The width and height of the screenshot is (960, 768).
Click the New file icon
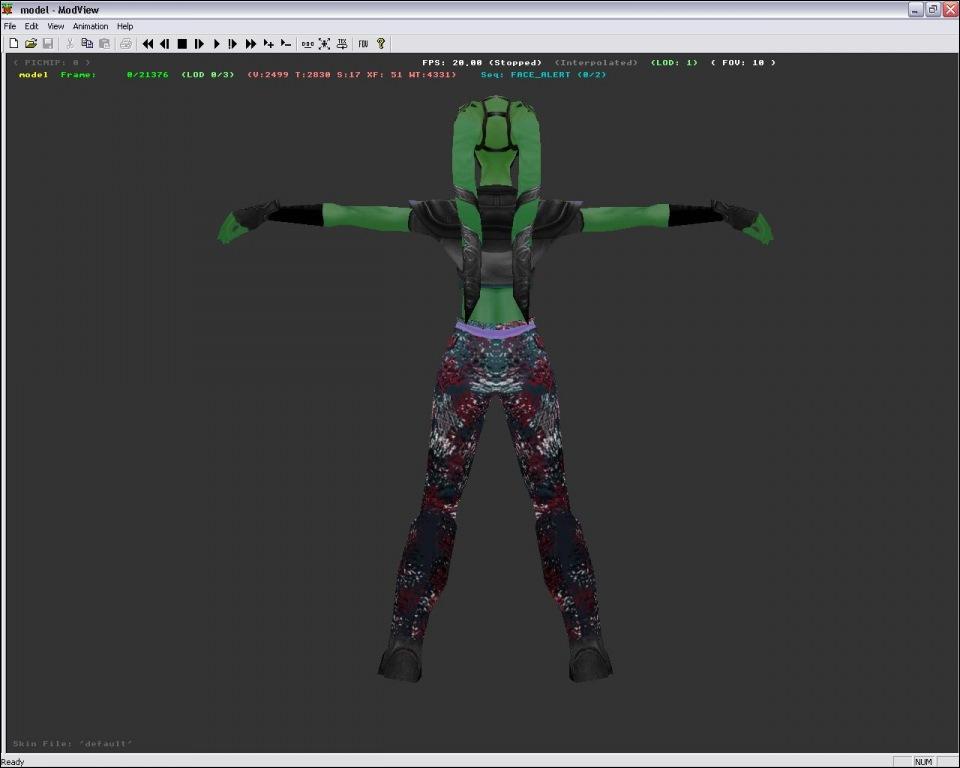pyautogui.click(x=14, y=44)
